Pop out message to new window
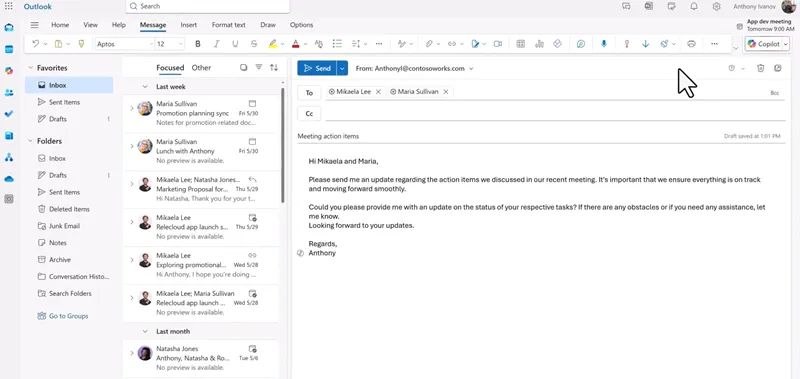 (x=778, y=68)
